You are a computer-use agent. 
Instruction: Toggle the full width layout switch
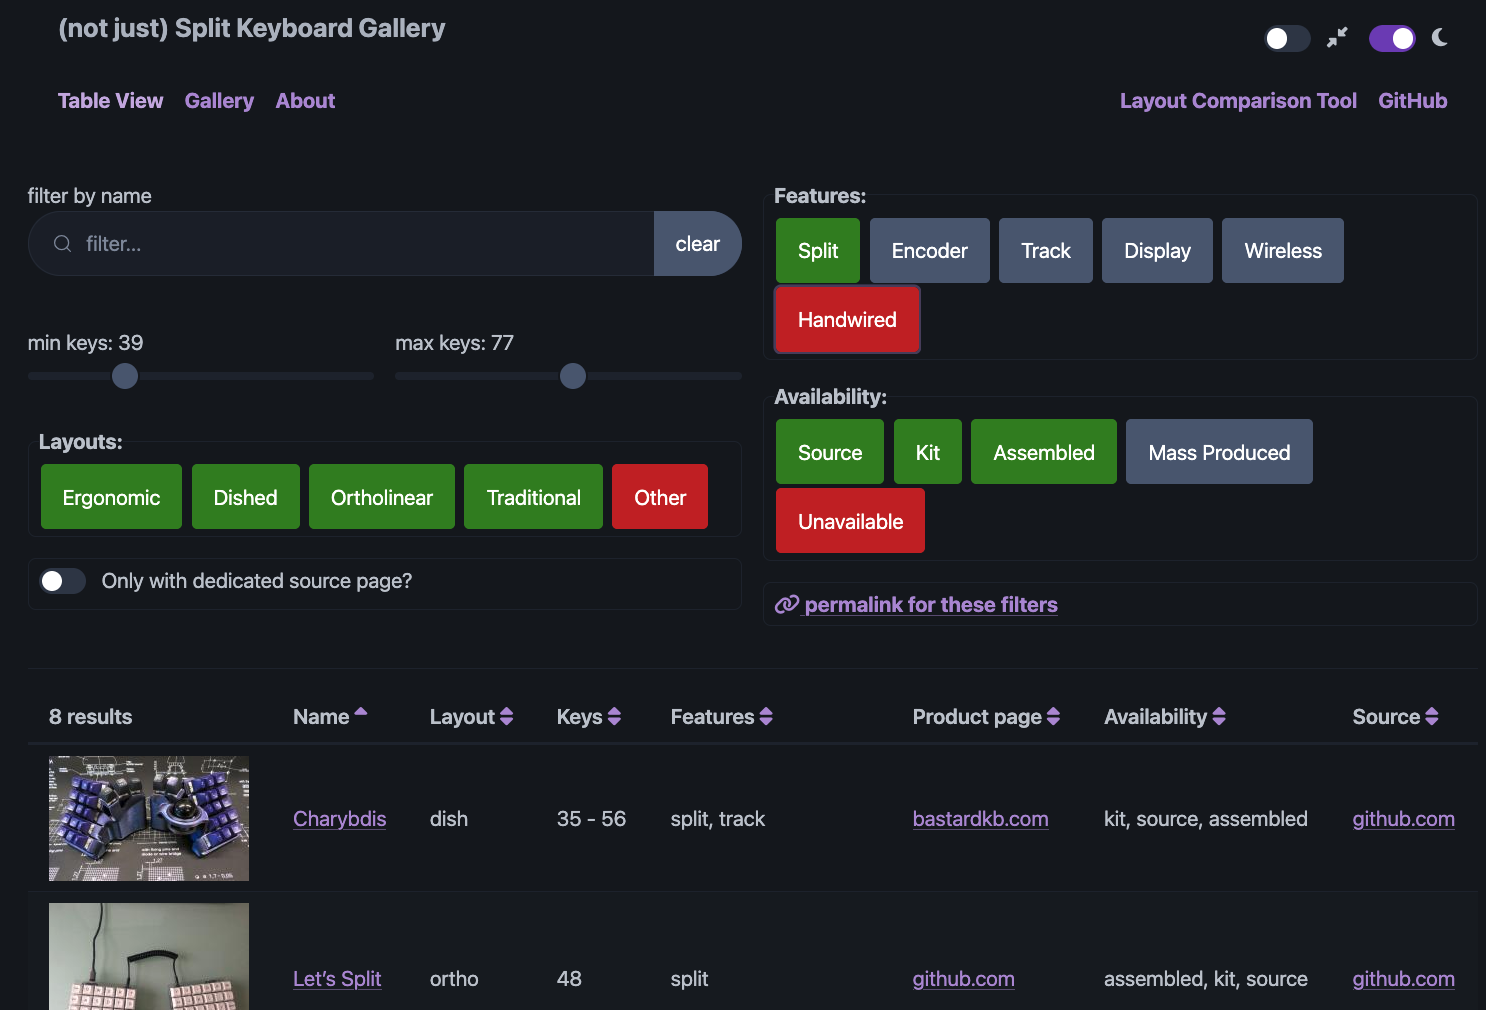pos(1287,38)
